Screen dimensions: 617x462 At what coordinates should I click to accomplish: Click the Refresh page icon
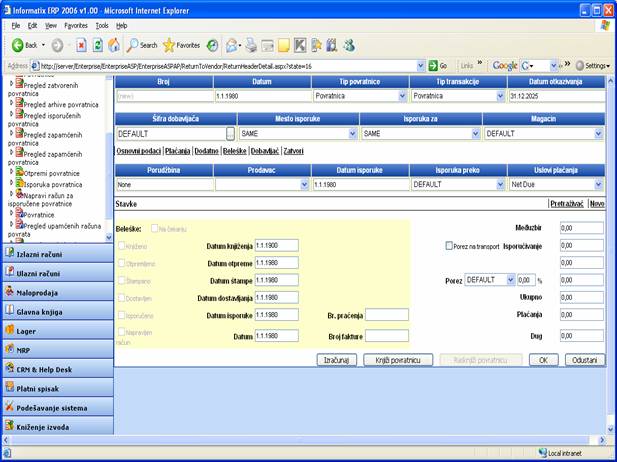coord(98,46)
